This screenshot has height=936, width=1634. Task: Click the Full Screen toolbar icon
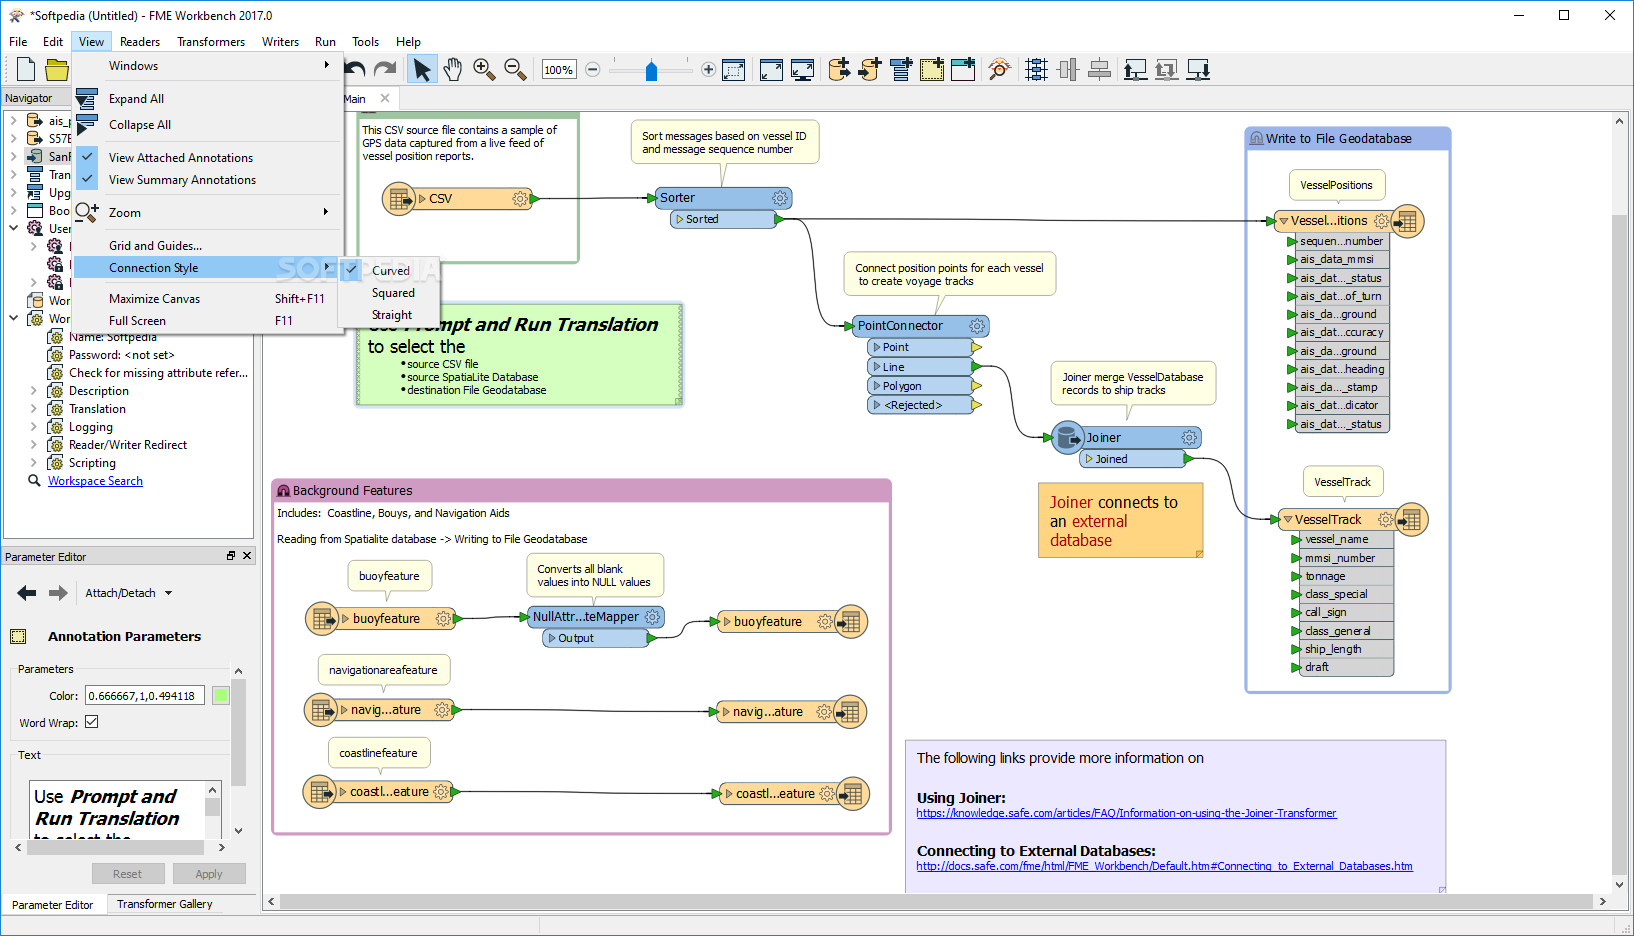click(802, 69)
